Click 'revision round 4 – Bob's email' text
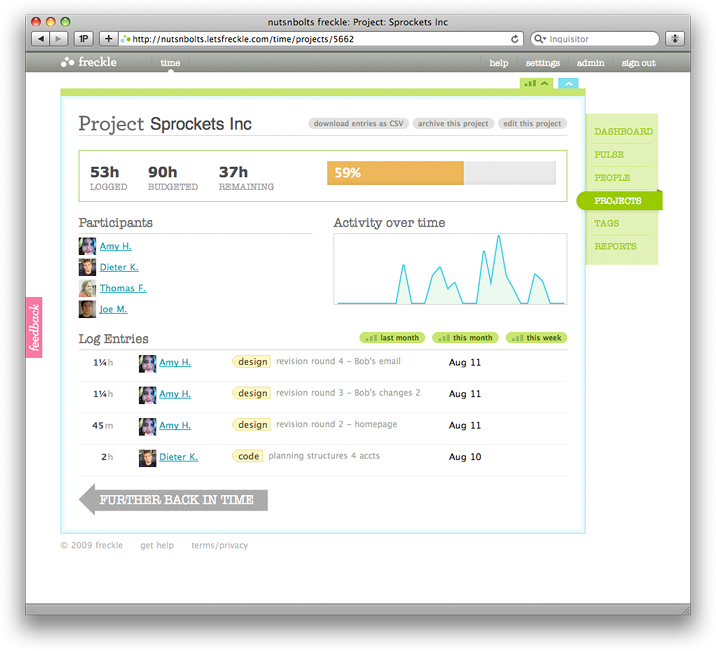Screen dimensions: 716x651 click(338, 361)
